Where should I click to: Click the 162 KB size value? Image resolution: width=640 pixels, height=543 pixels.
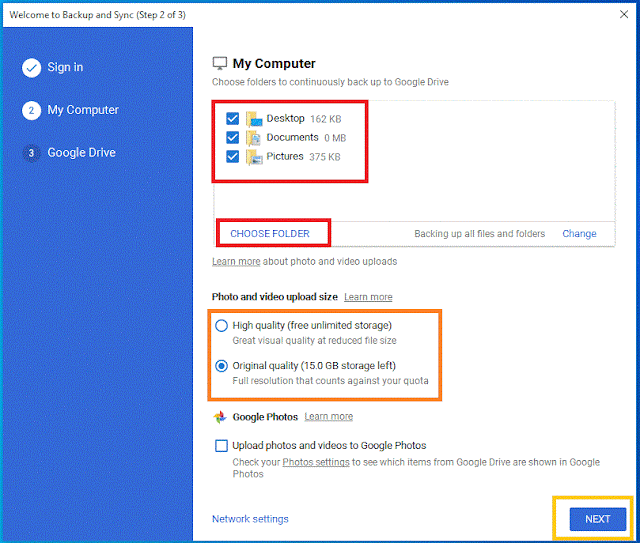pyautogui.click(x=326, y=119)
